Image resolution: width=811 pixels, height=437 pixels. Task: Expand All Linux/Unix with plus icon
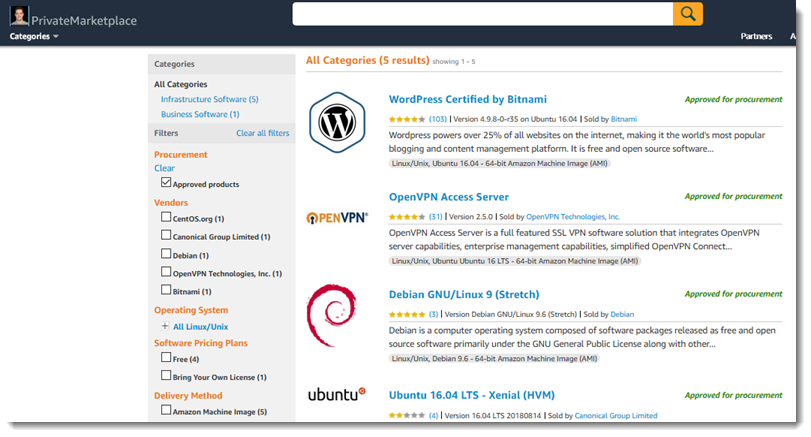[x=165, y=326]
